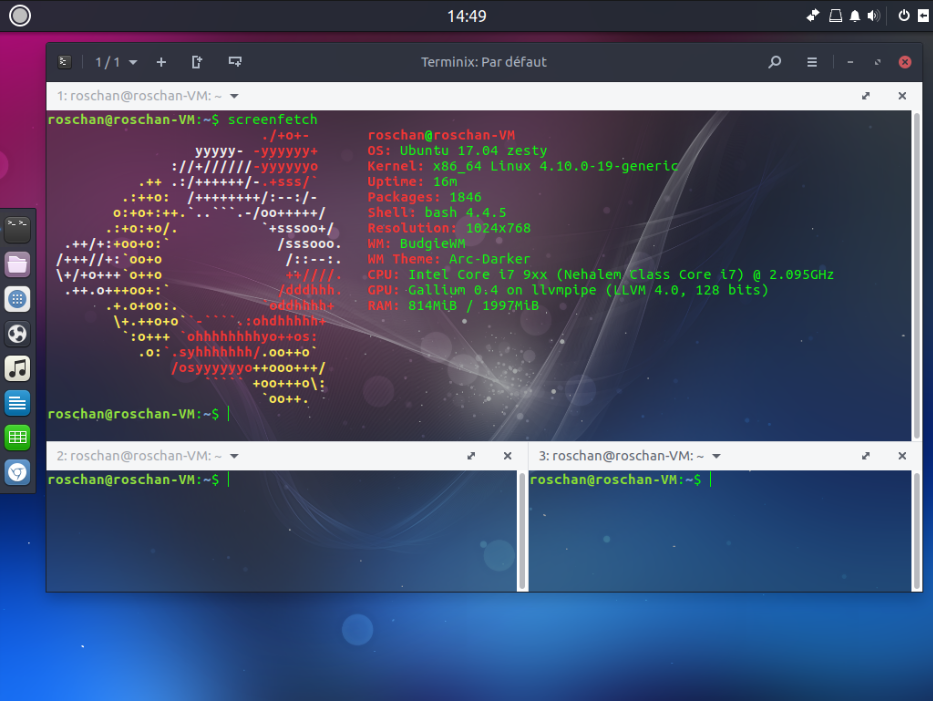Click the clock showing 14:49

point(466,16)
